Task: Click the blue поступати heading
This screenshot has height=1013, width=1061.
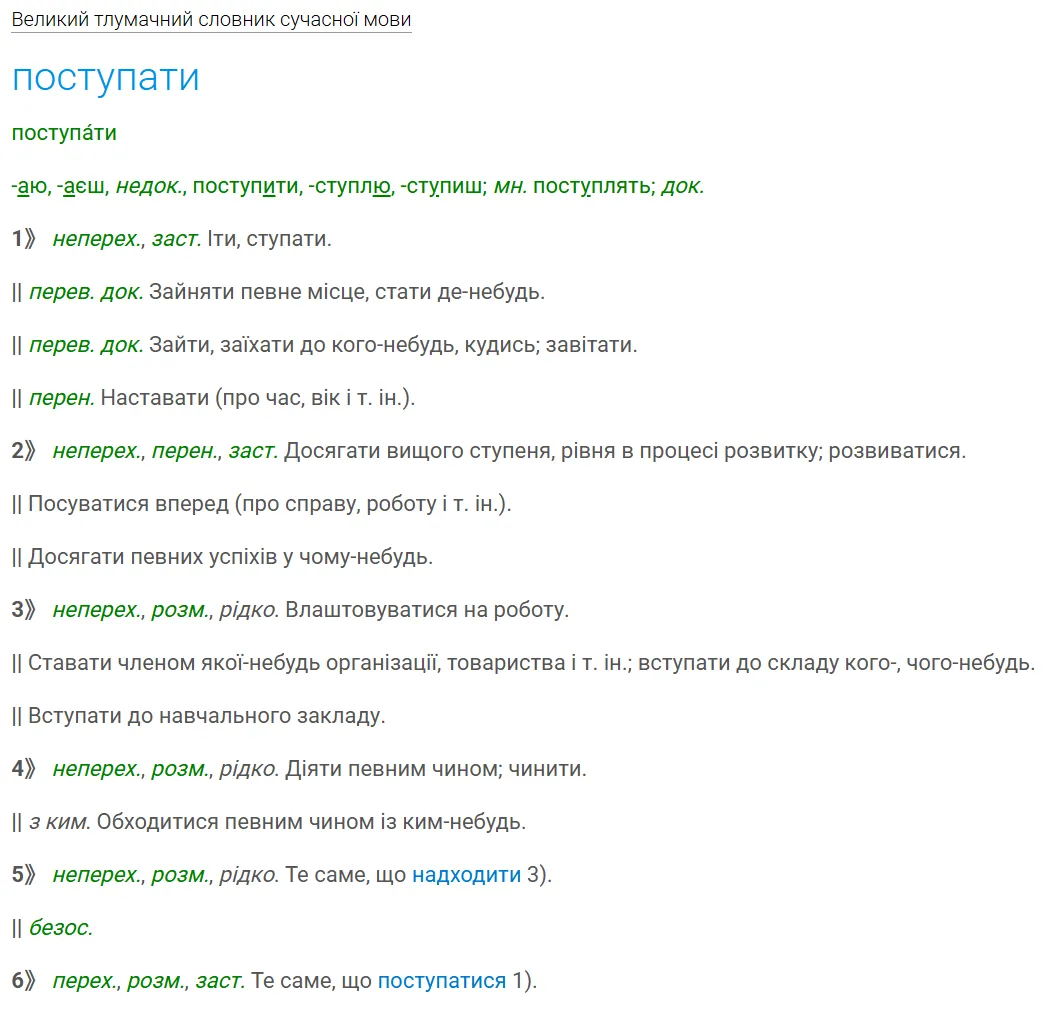Action: pos(106,77)
